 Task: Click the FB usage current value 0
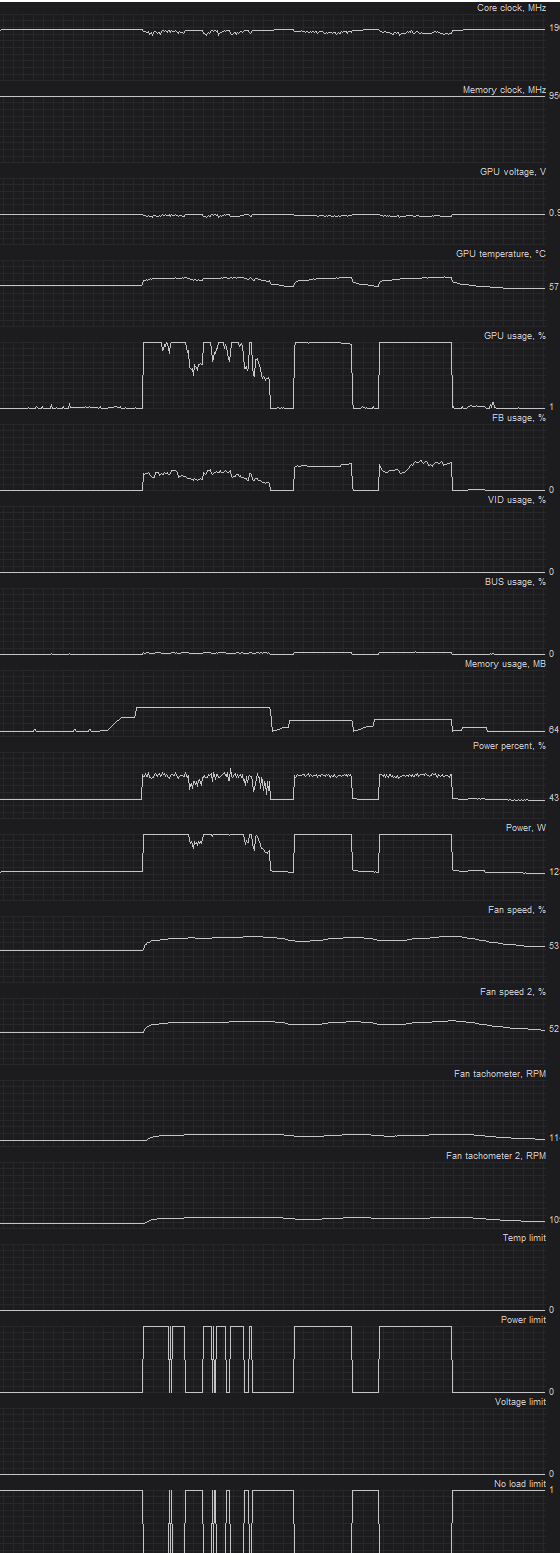[x=552, y=489]
